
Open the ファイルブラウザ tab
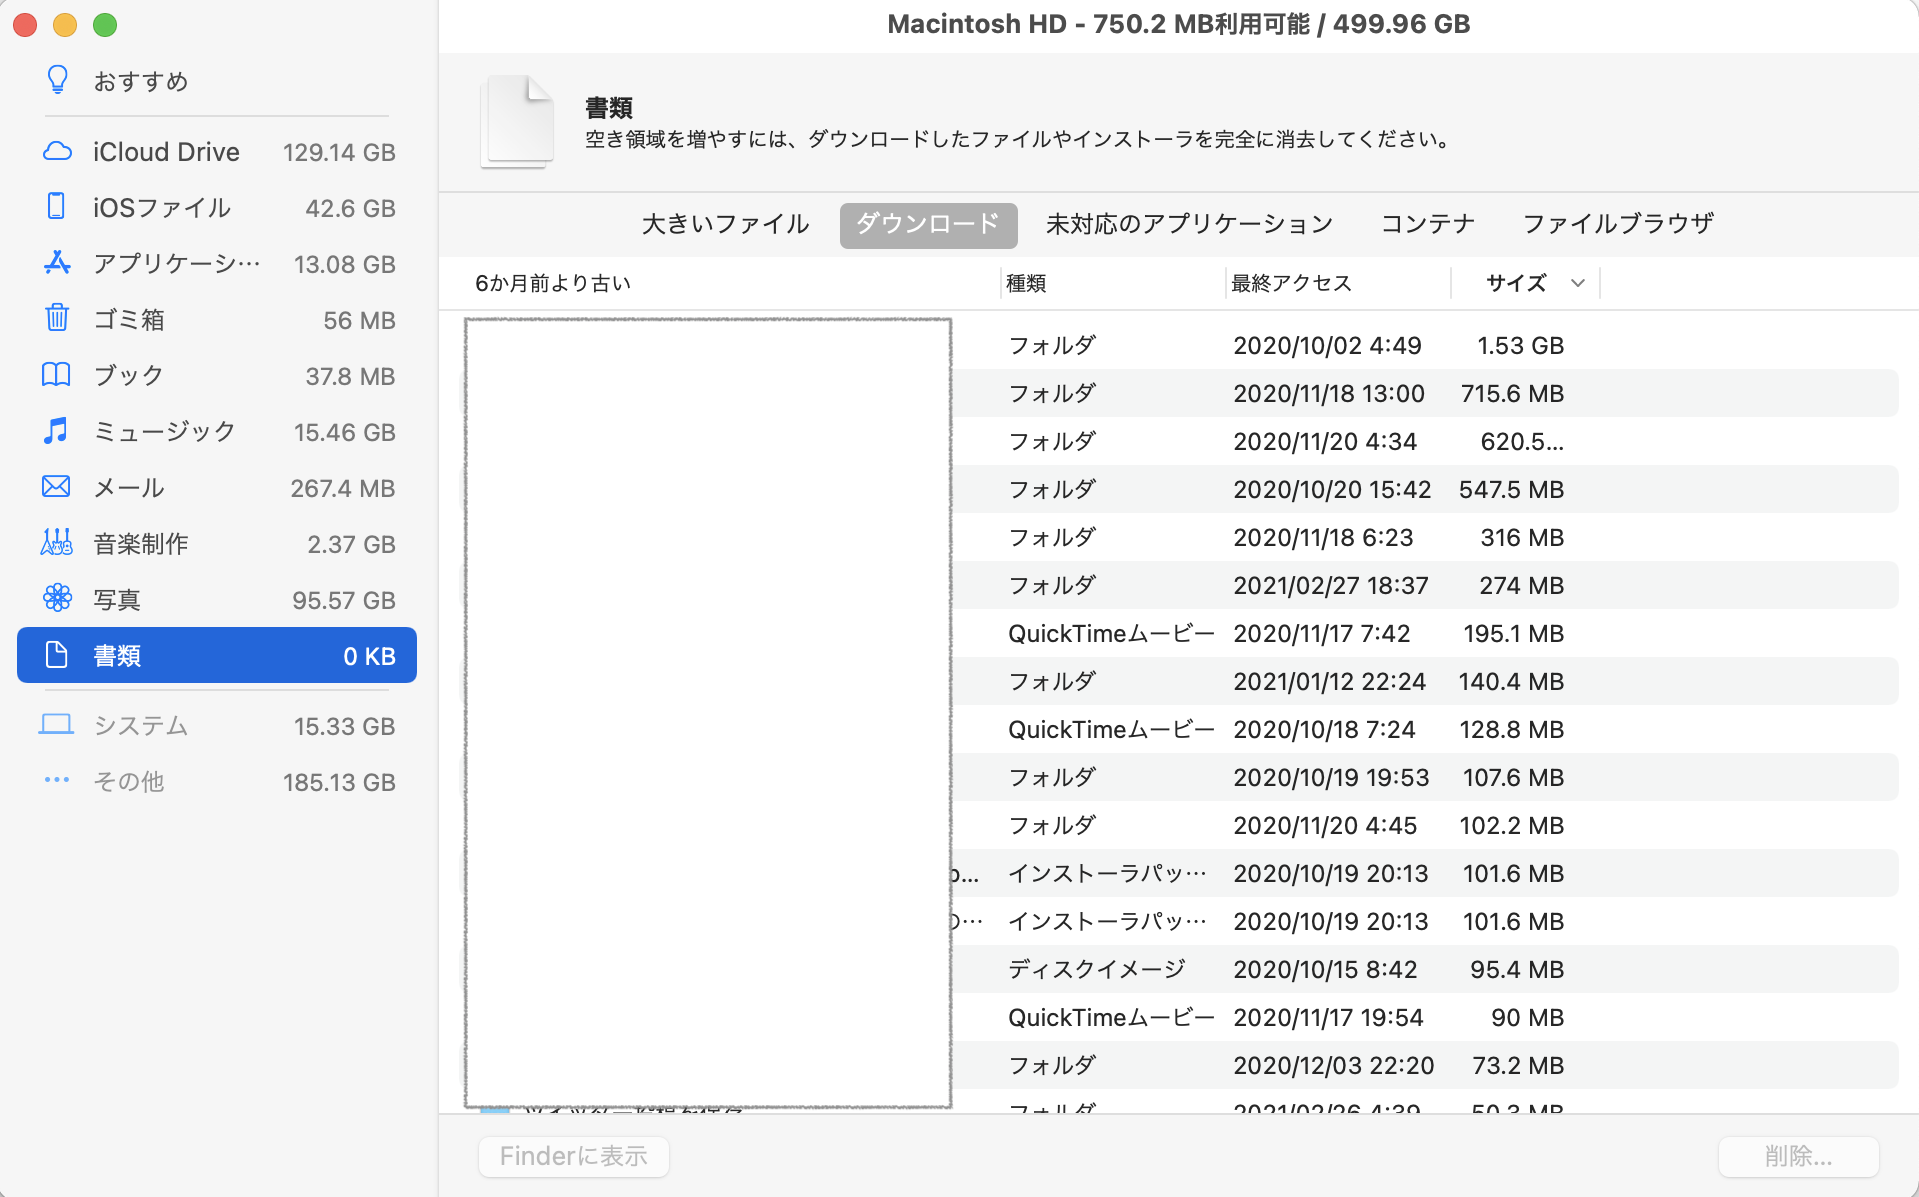pyautogui.click(x=1618, y=224)
